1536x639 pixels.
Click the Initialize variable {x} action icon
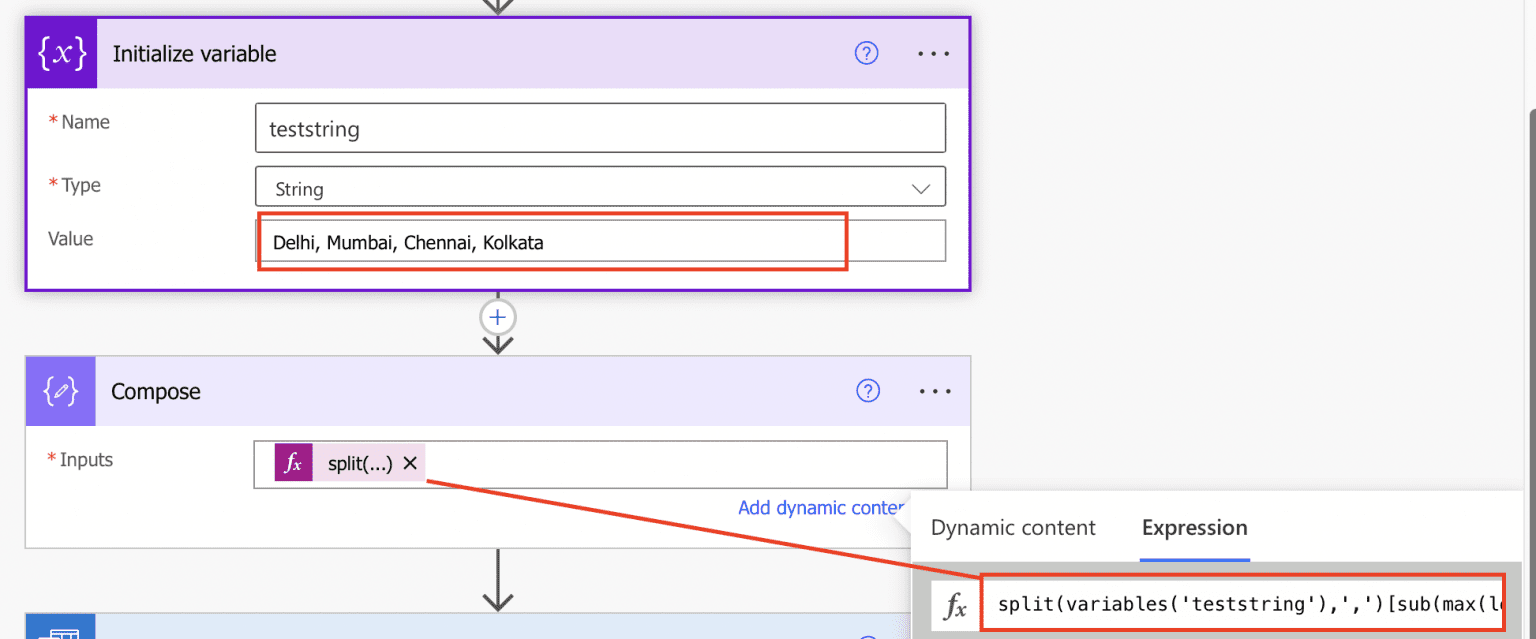coord(60,52)
